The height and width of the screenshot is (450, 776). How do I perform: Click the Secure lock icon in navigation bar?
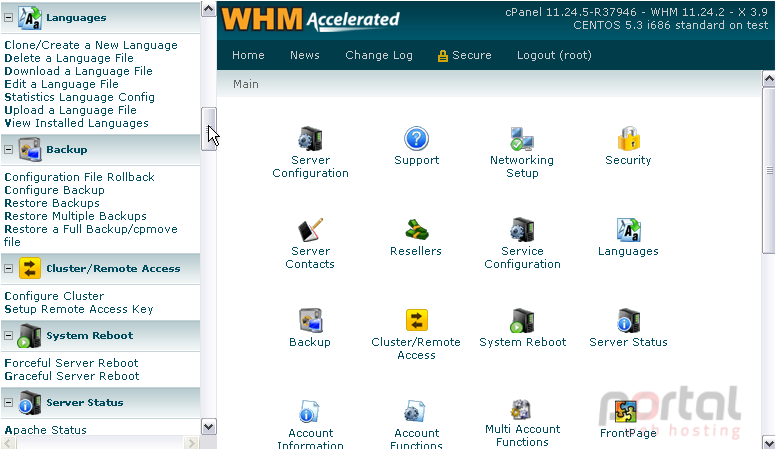[442, 56]
